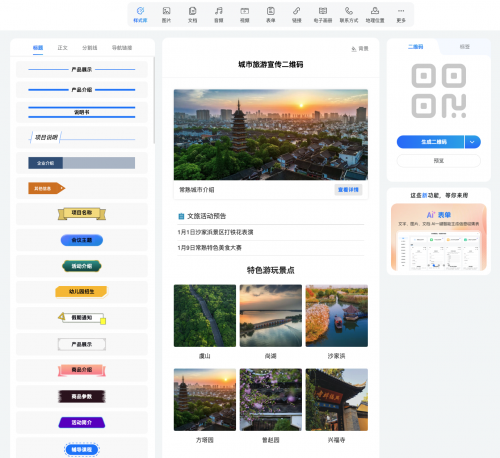The image size is (500, 458).
Task: Open the 样式库 style library tool
Action: [x=140, y=15]
